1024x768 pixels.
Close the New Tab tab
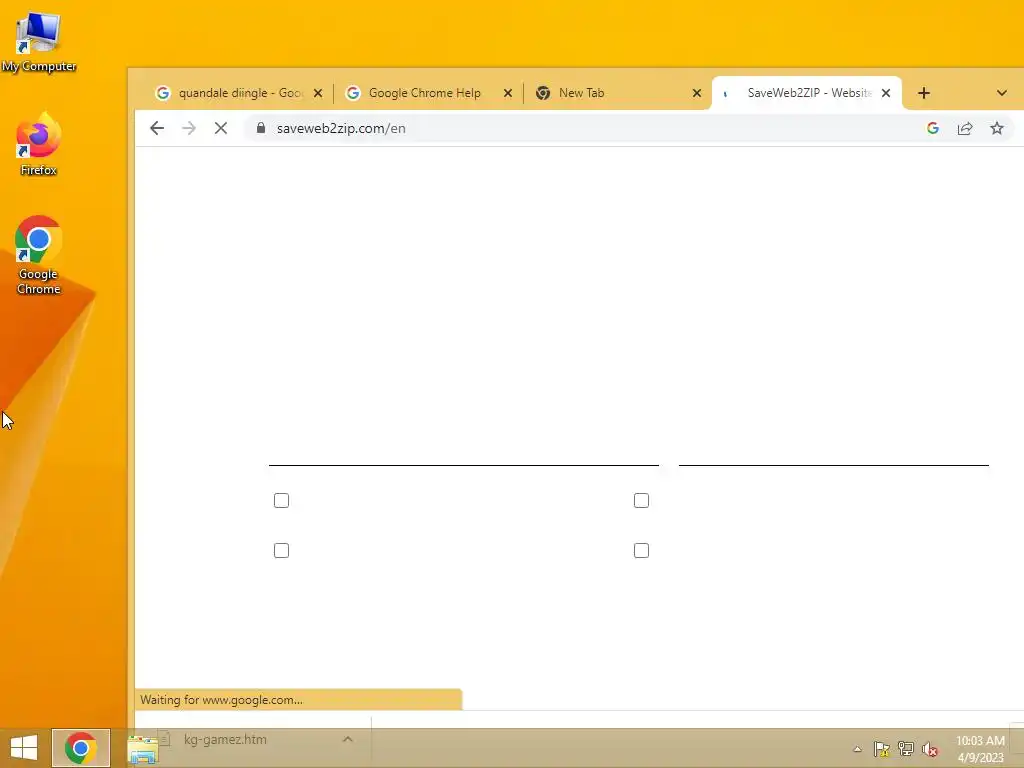pyautogui.click(x=697, y=93)
